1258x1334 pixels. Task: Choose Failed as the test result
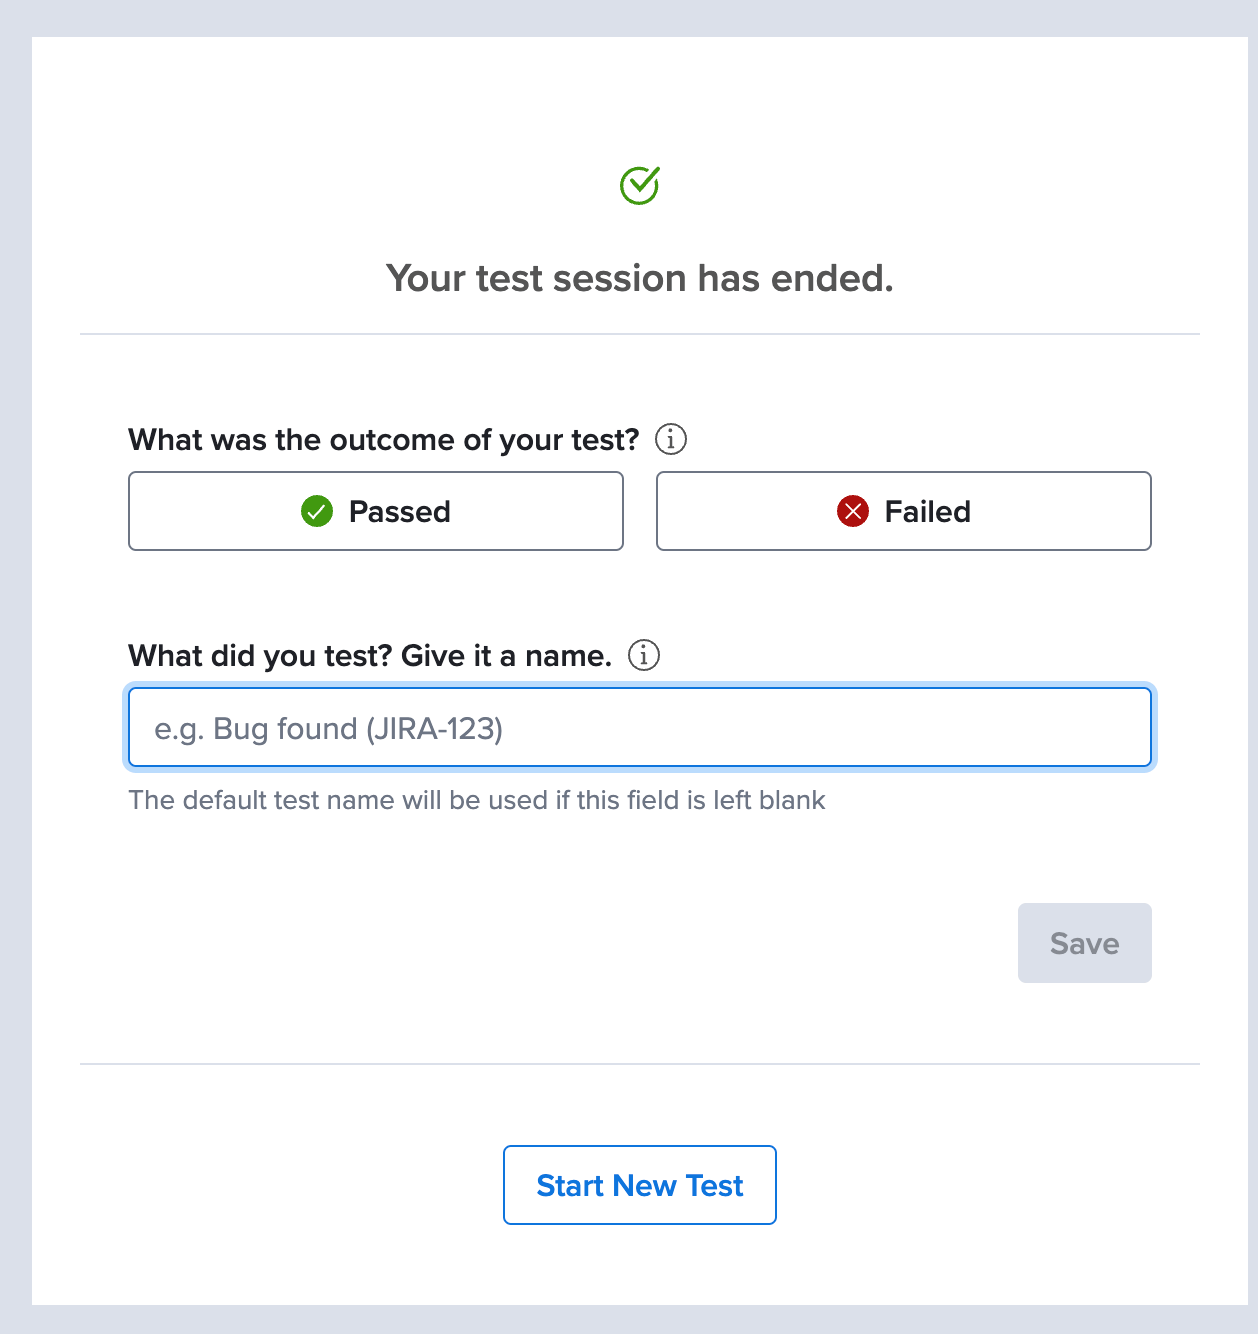coord(902,511)
